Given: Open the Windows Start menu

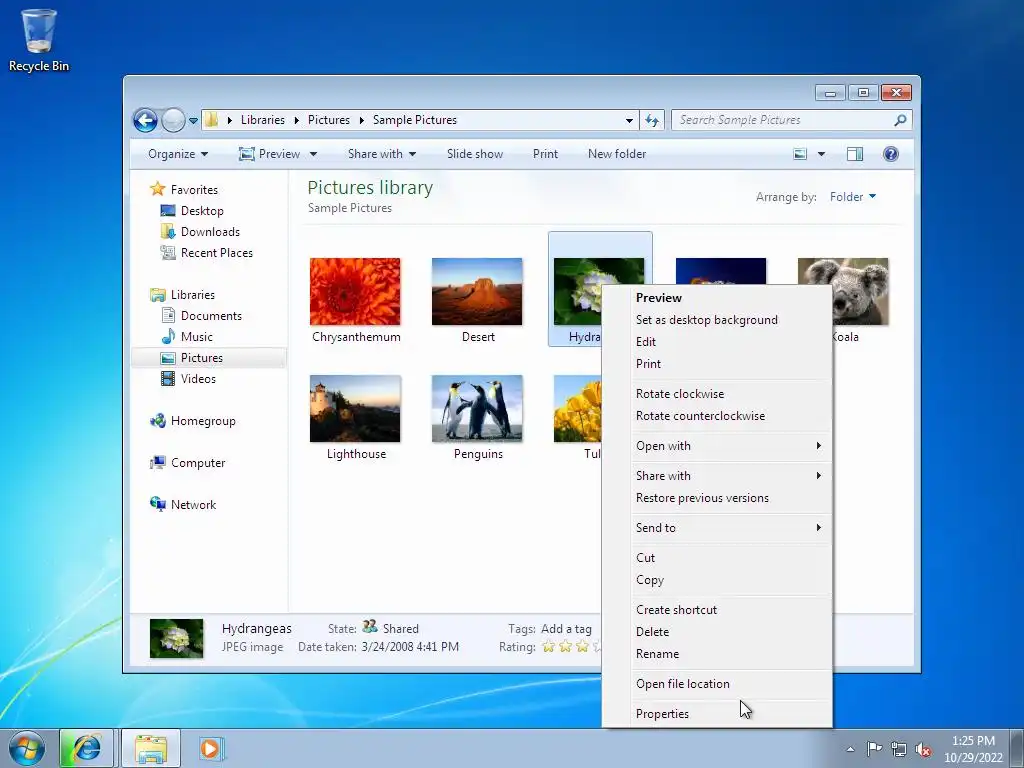Looking at the screenshot, I should coord(27,748).
